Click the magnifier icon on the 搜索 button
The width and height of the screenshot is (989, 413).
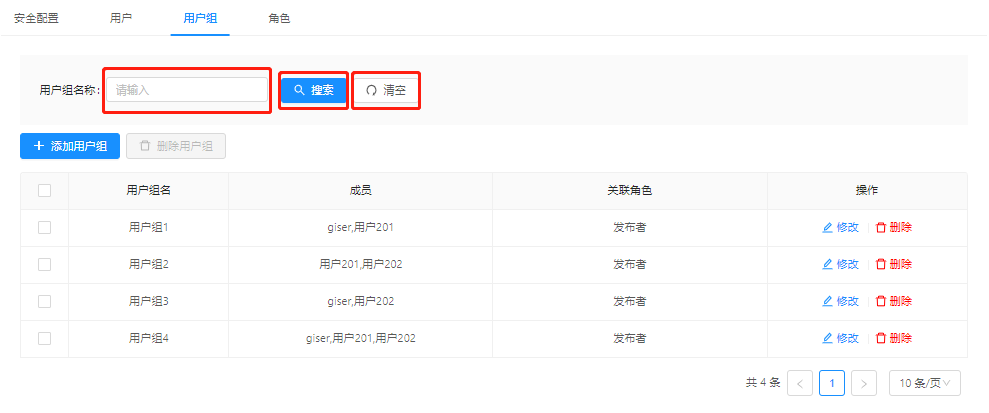[x=299, y=90]
